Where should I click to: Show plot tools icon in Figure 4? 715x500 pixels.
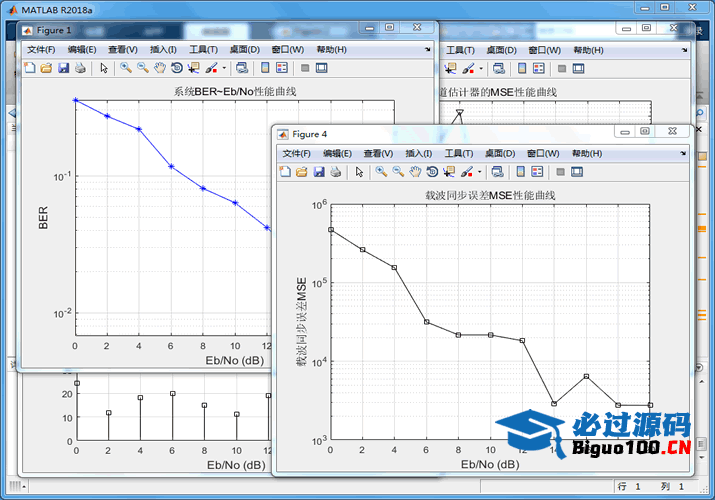point(577,172)
